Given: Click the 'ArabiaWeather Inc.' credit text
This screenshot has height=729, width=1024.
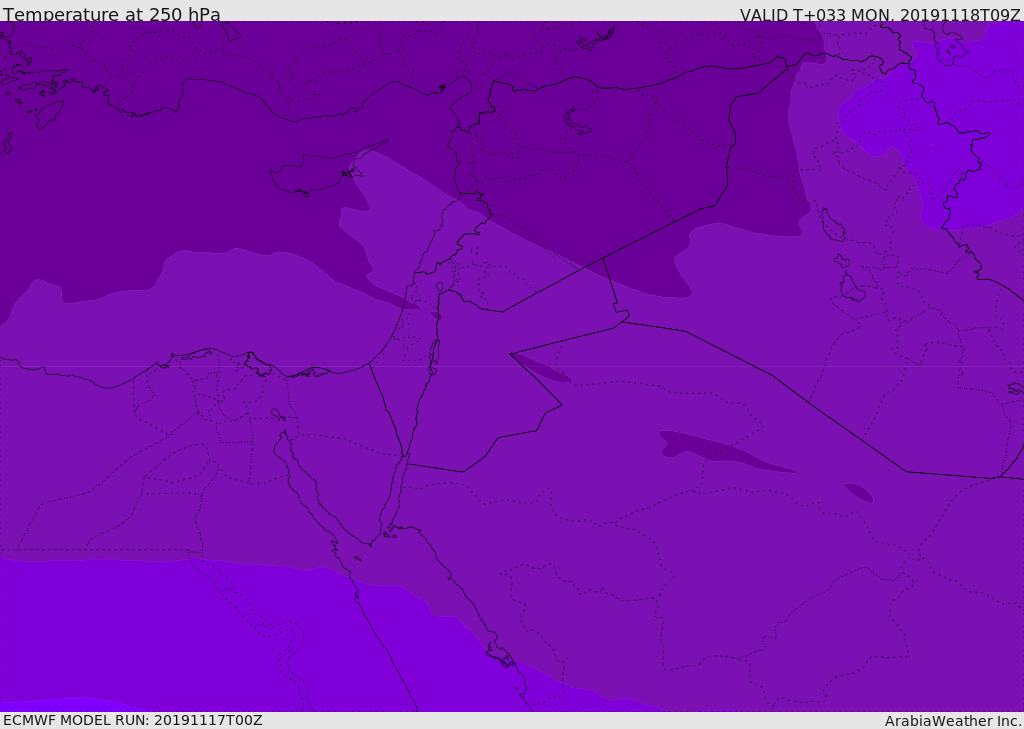Looking at the screenshot, I should pyautogui.click(x=954, y=721).
